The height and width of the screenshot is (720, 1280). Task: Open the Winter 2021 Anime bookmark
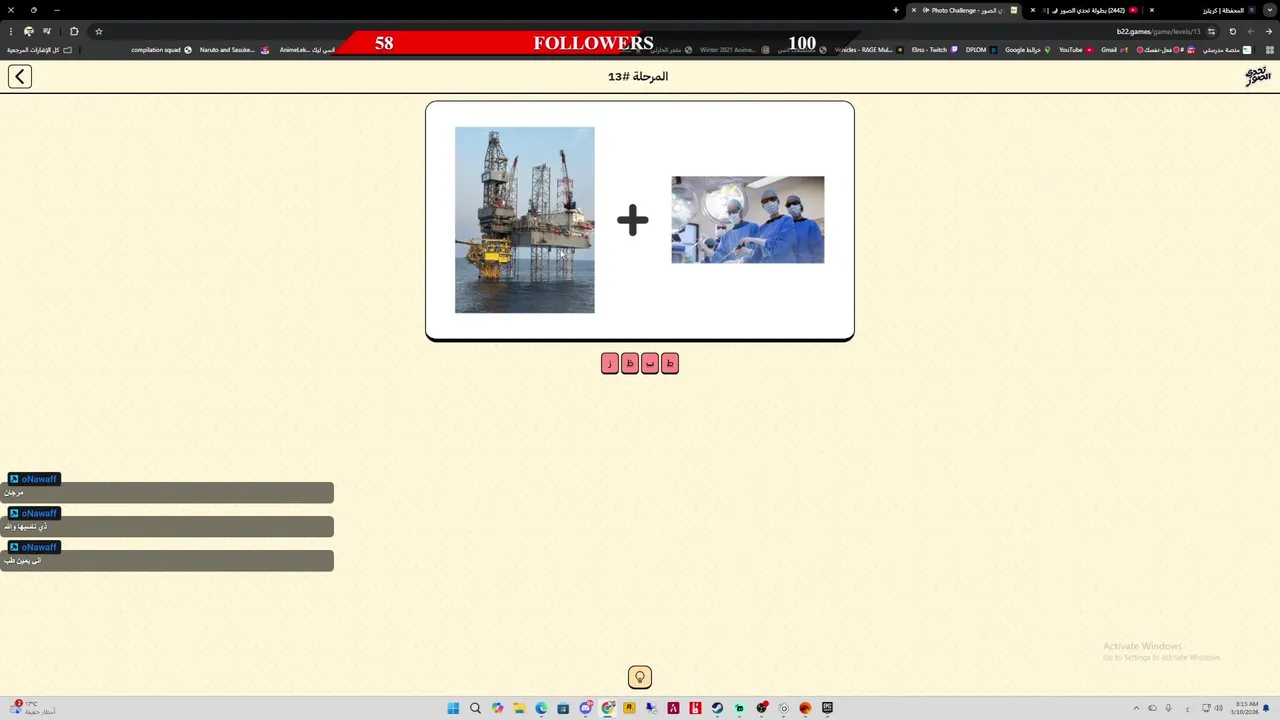click(x=735, y=50)
